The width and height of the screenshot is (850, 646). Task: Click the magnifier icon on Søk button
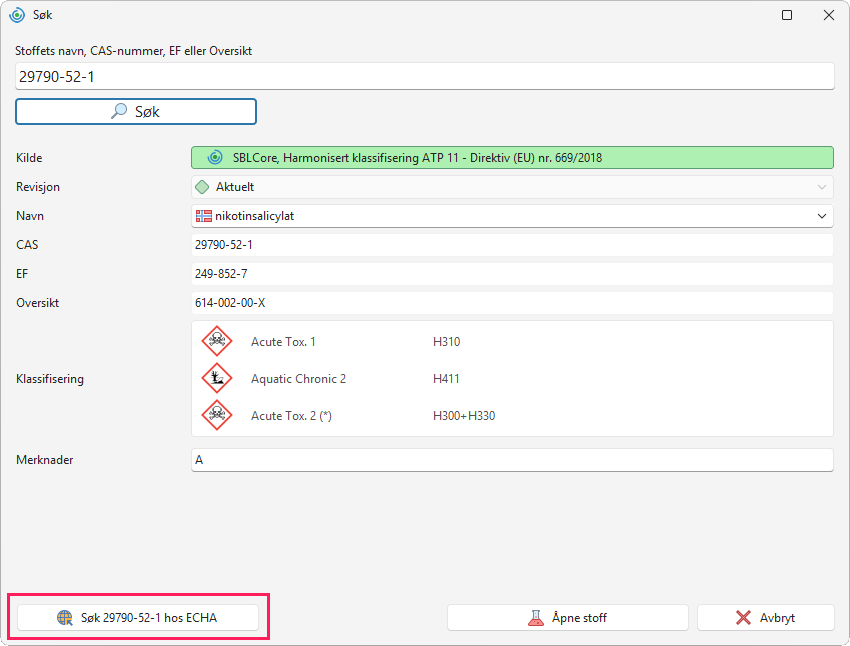[x=119, y=111]
